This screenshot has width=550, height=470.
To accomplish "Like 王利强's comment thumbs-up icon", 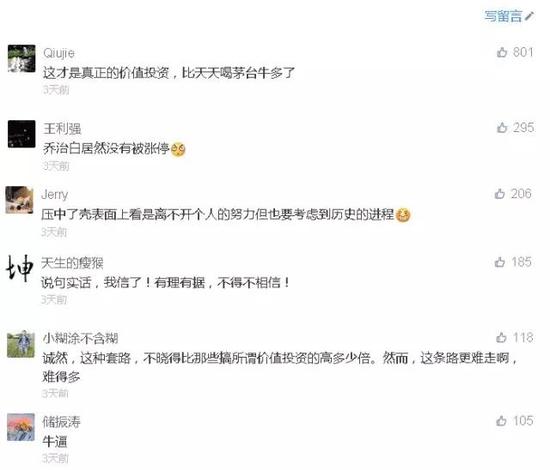I will (502, 127).
